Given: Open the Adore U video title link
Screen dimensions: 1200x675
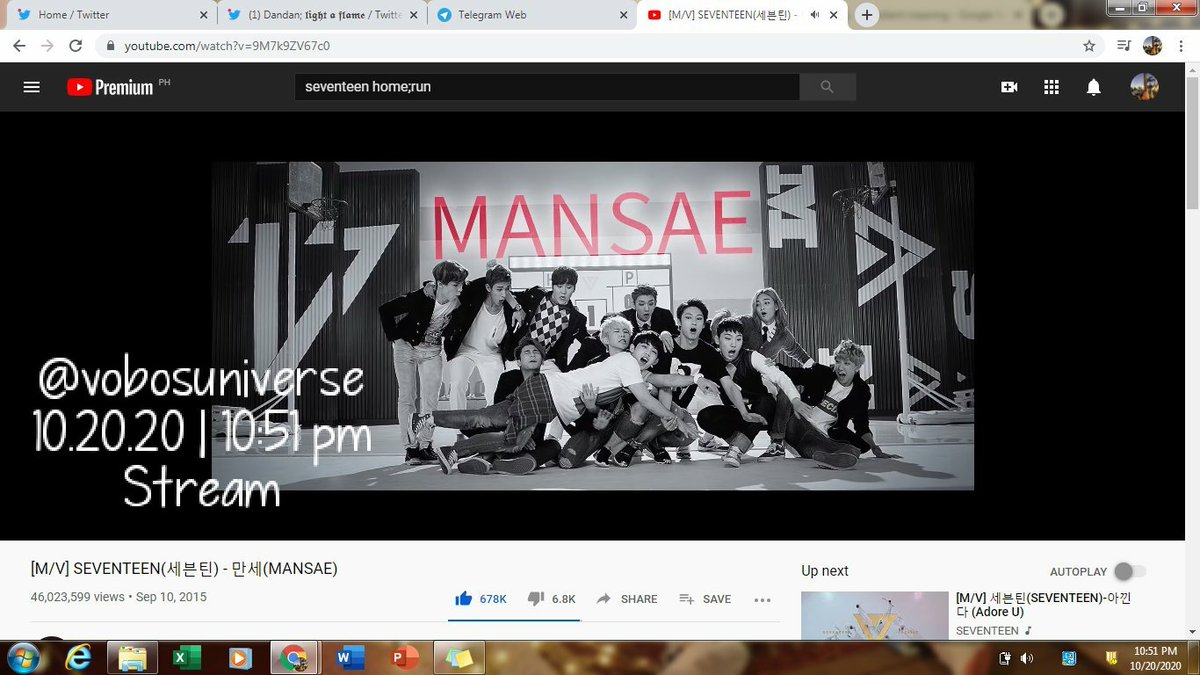Looking at the screenshot, I should click(1042, 605).
